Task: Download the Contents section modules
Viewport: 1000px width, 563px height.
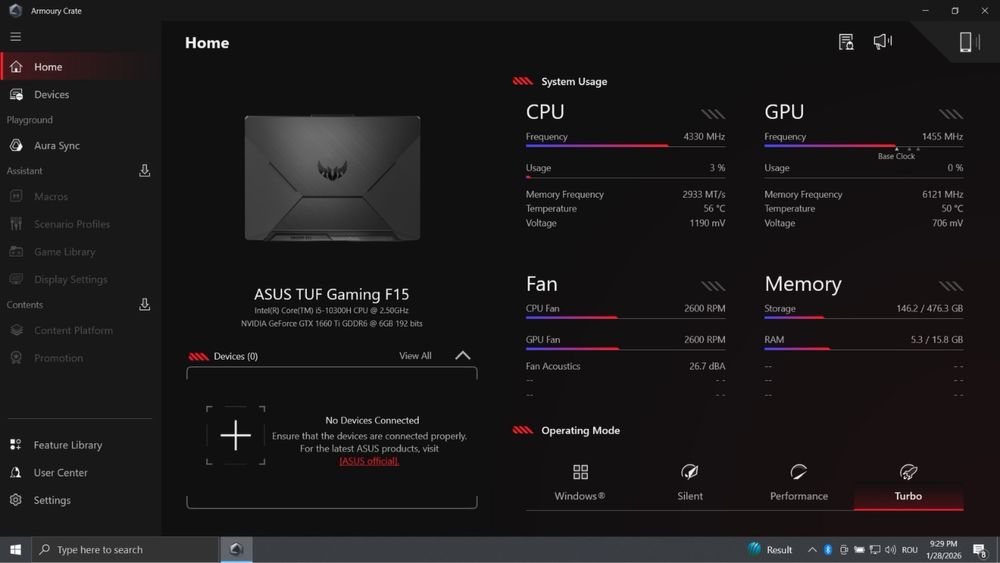Action: tap(145, 305)
